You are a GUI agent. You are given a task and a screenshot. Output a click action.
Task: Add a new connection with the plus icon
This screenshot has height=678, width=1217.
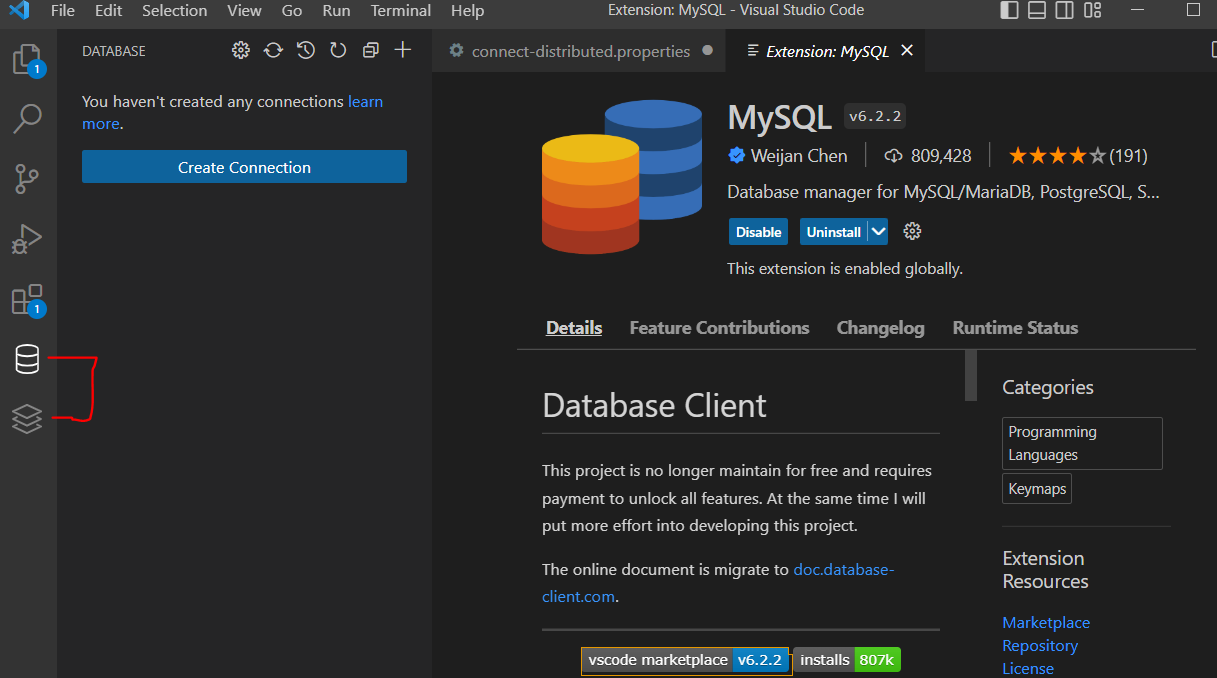pos(403,49)
